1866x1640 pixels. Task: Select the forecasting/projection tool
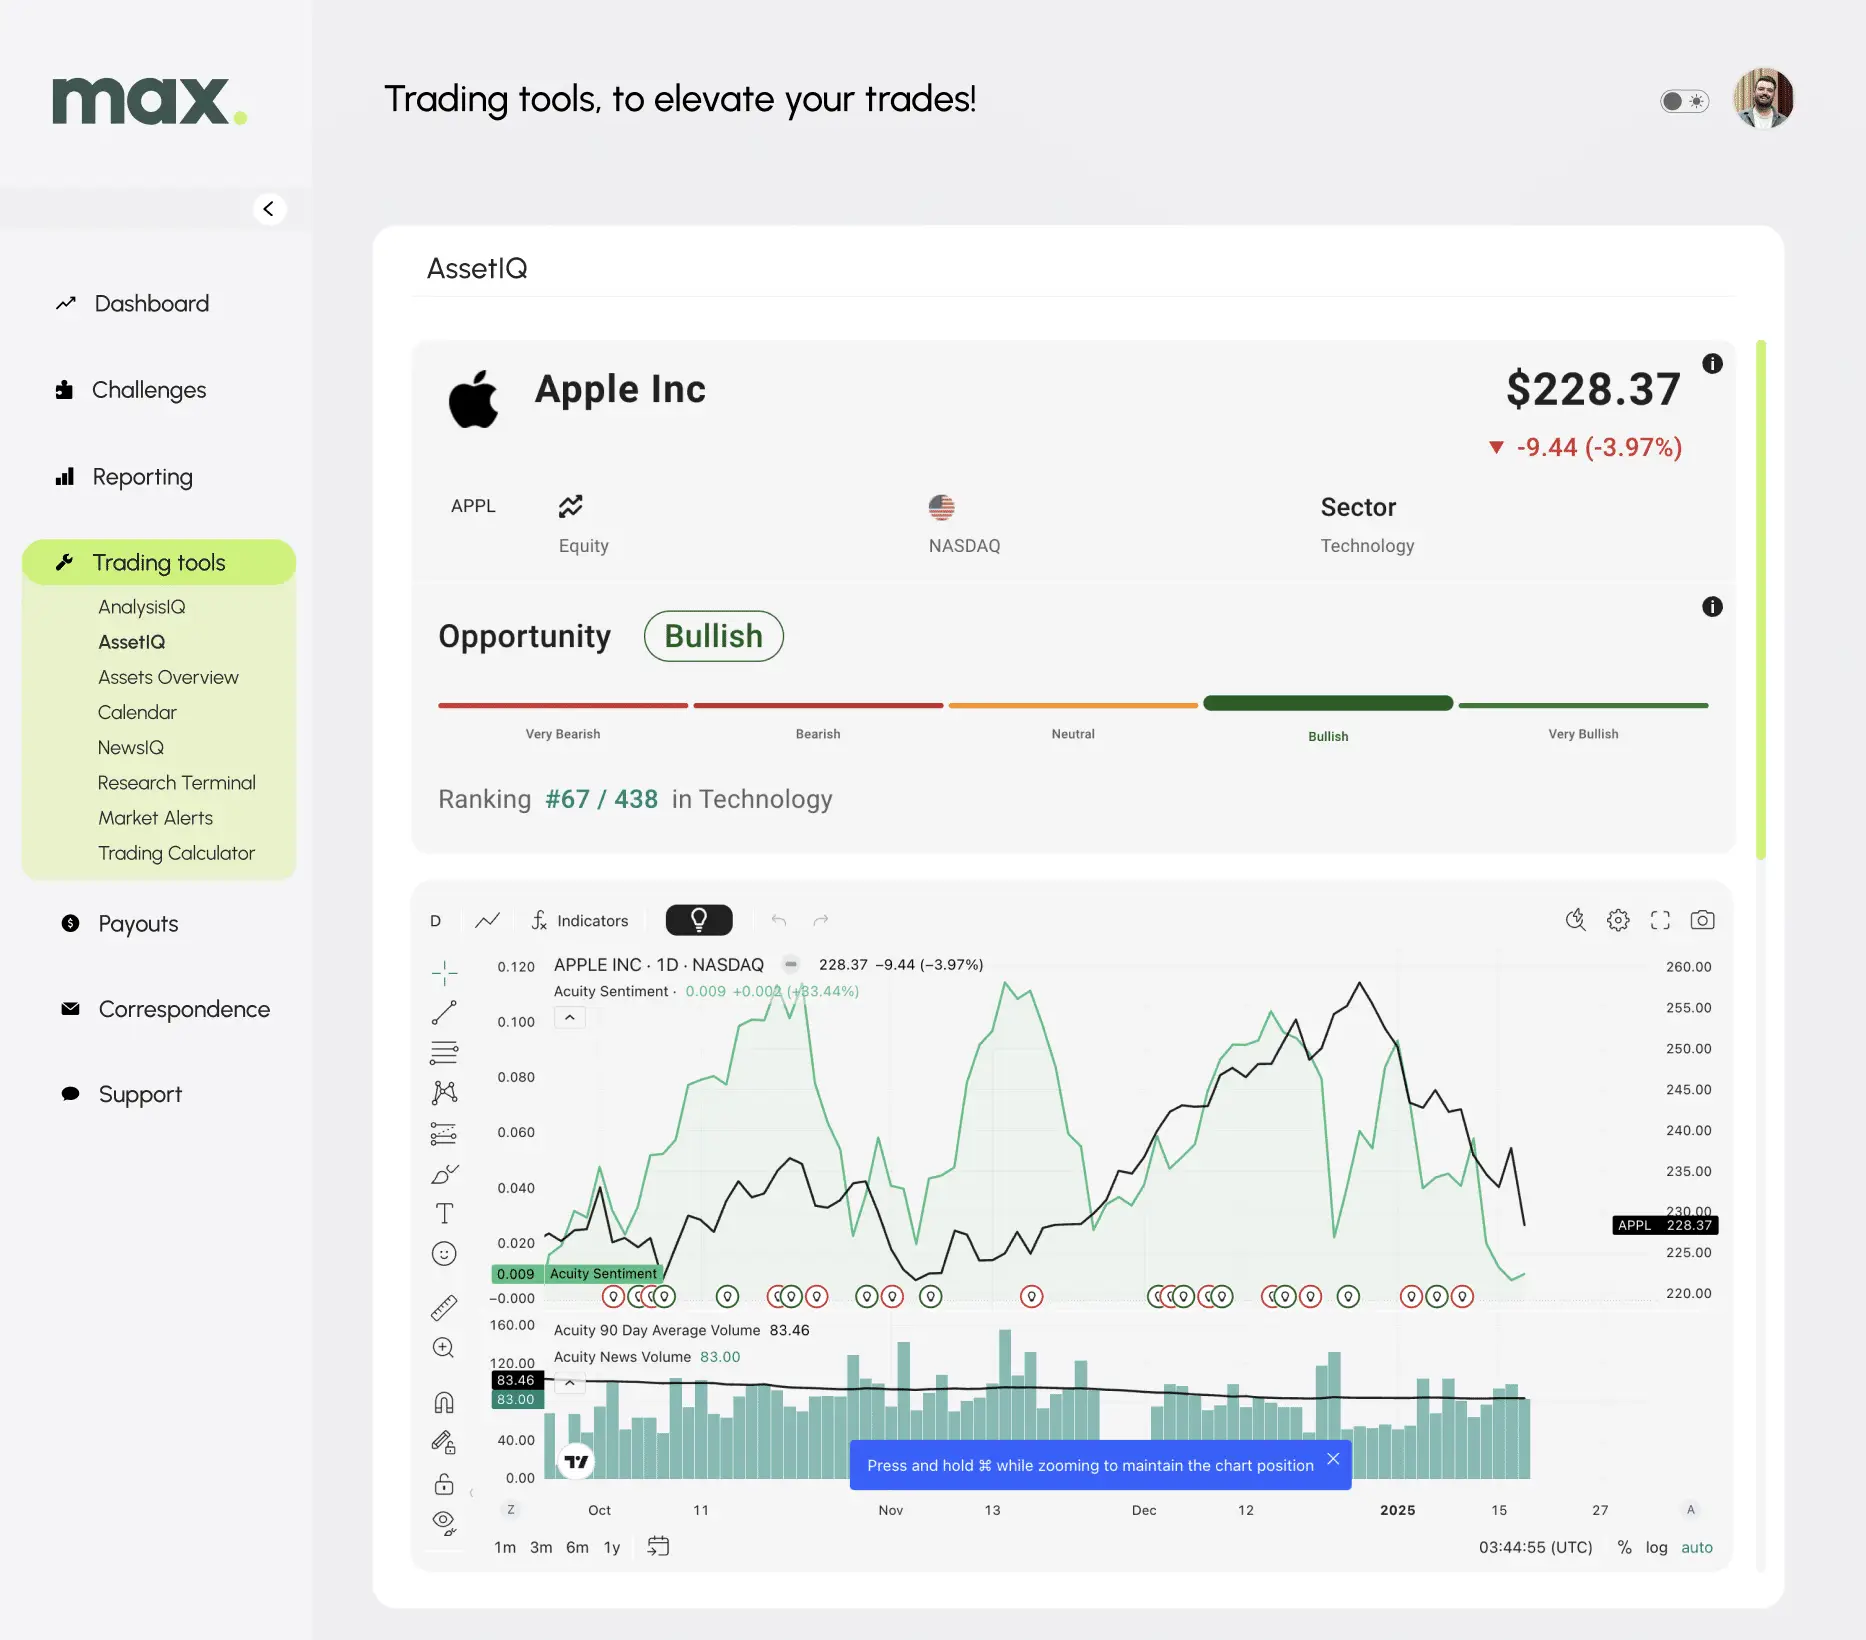(444, 1133)
